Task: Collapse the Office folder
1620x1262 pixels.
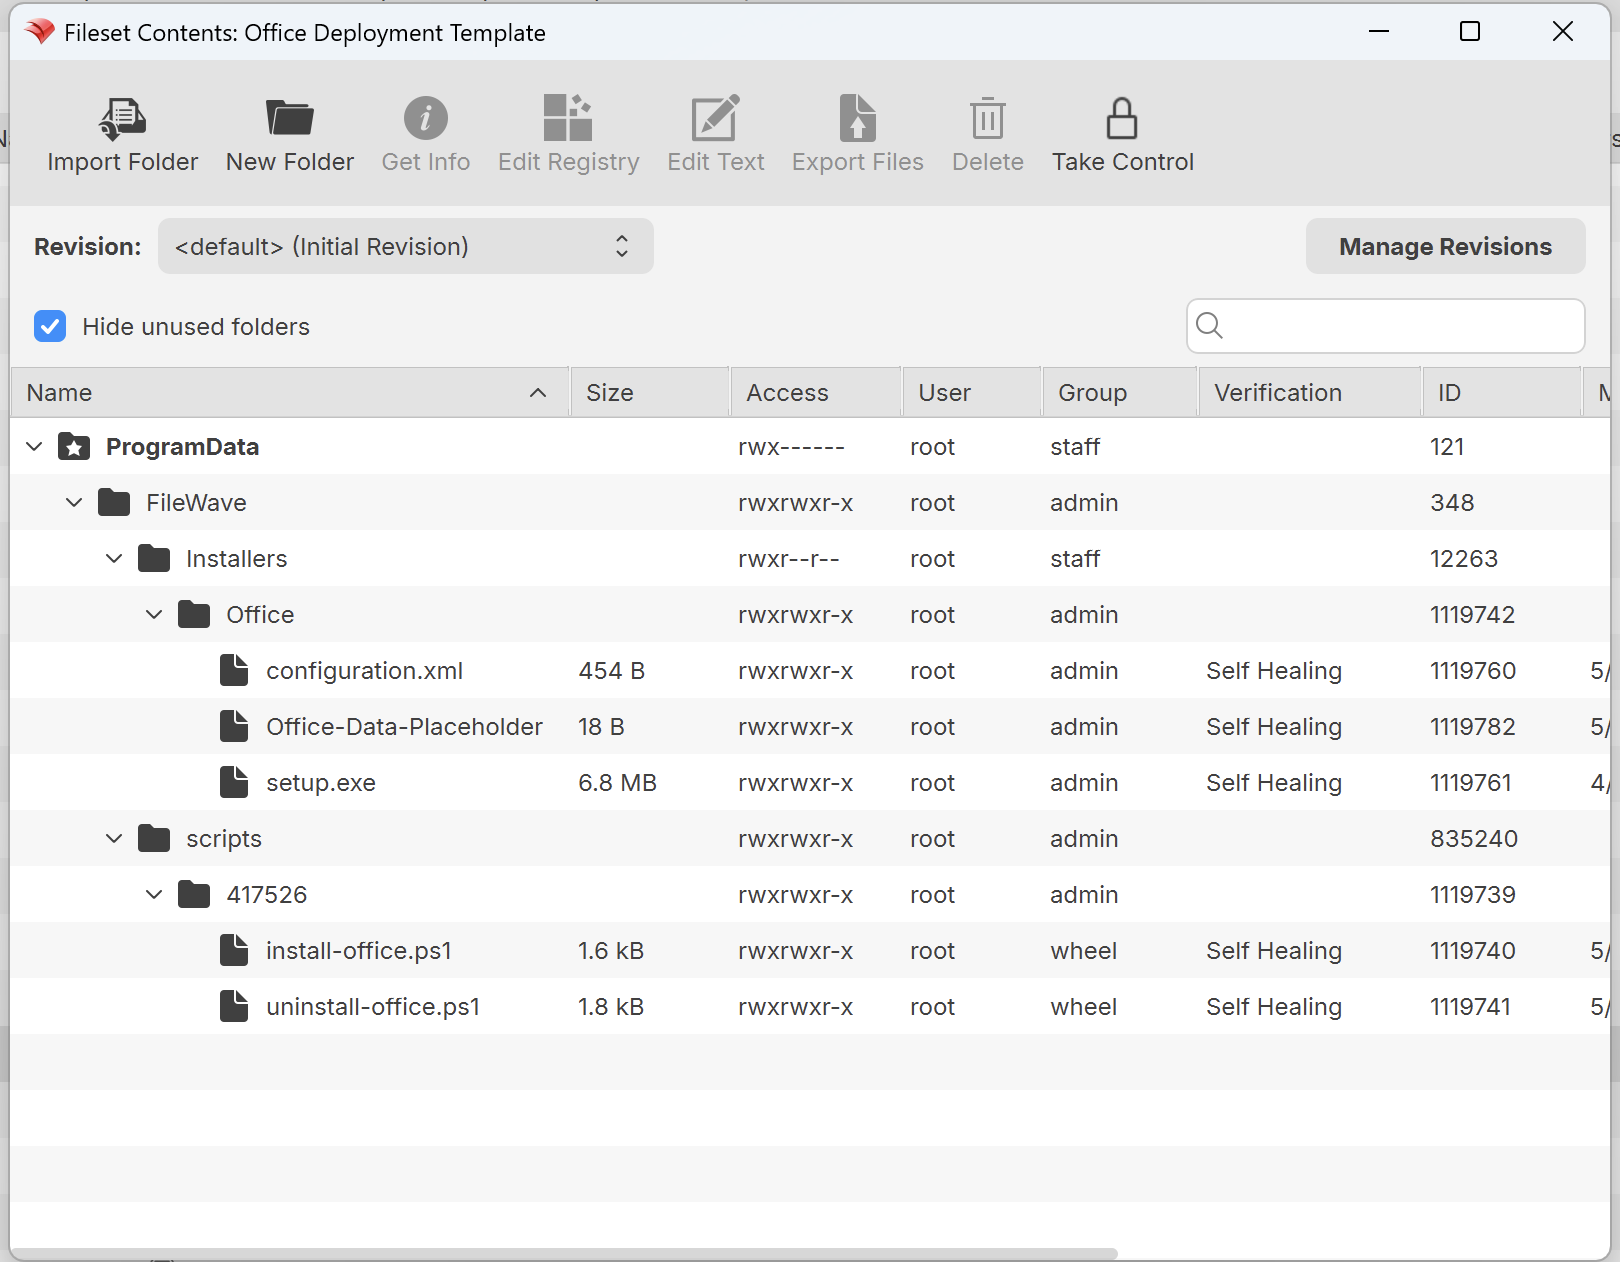Action: (x=154, y=615)
